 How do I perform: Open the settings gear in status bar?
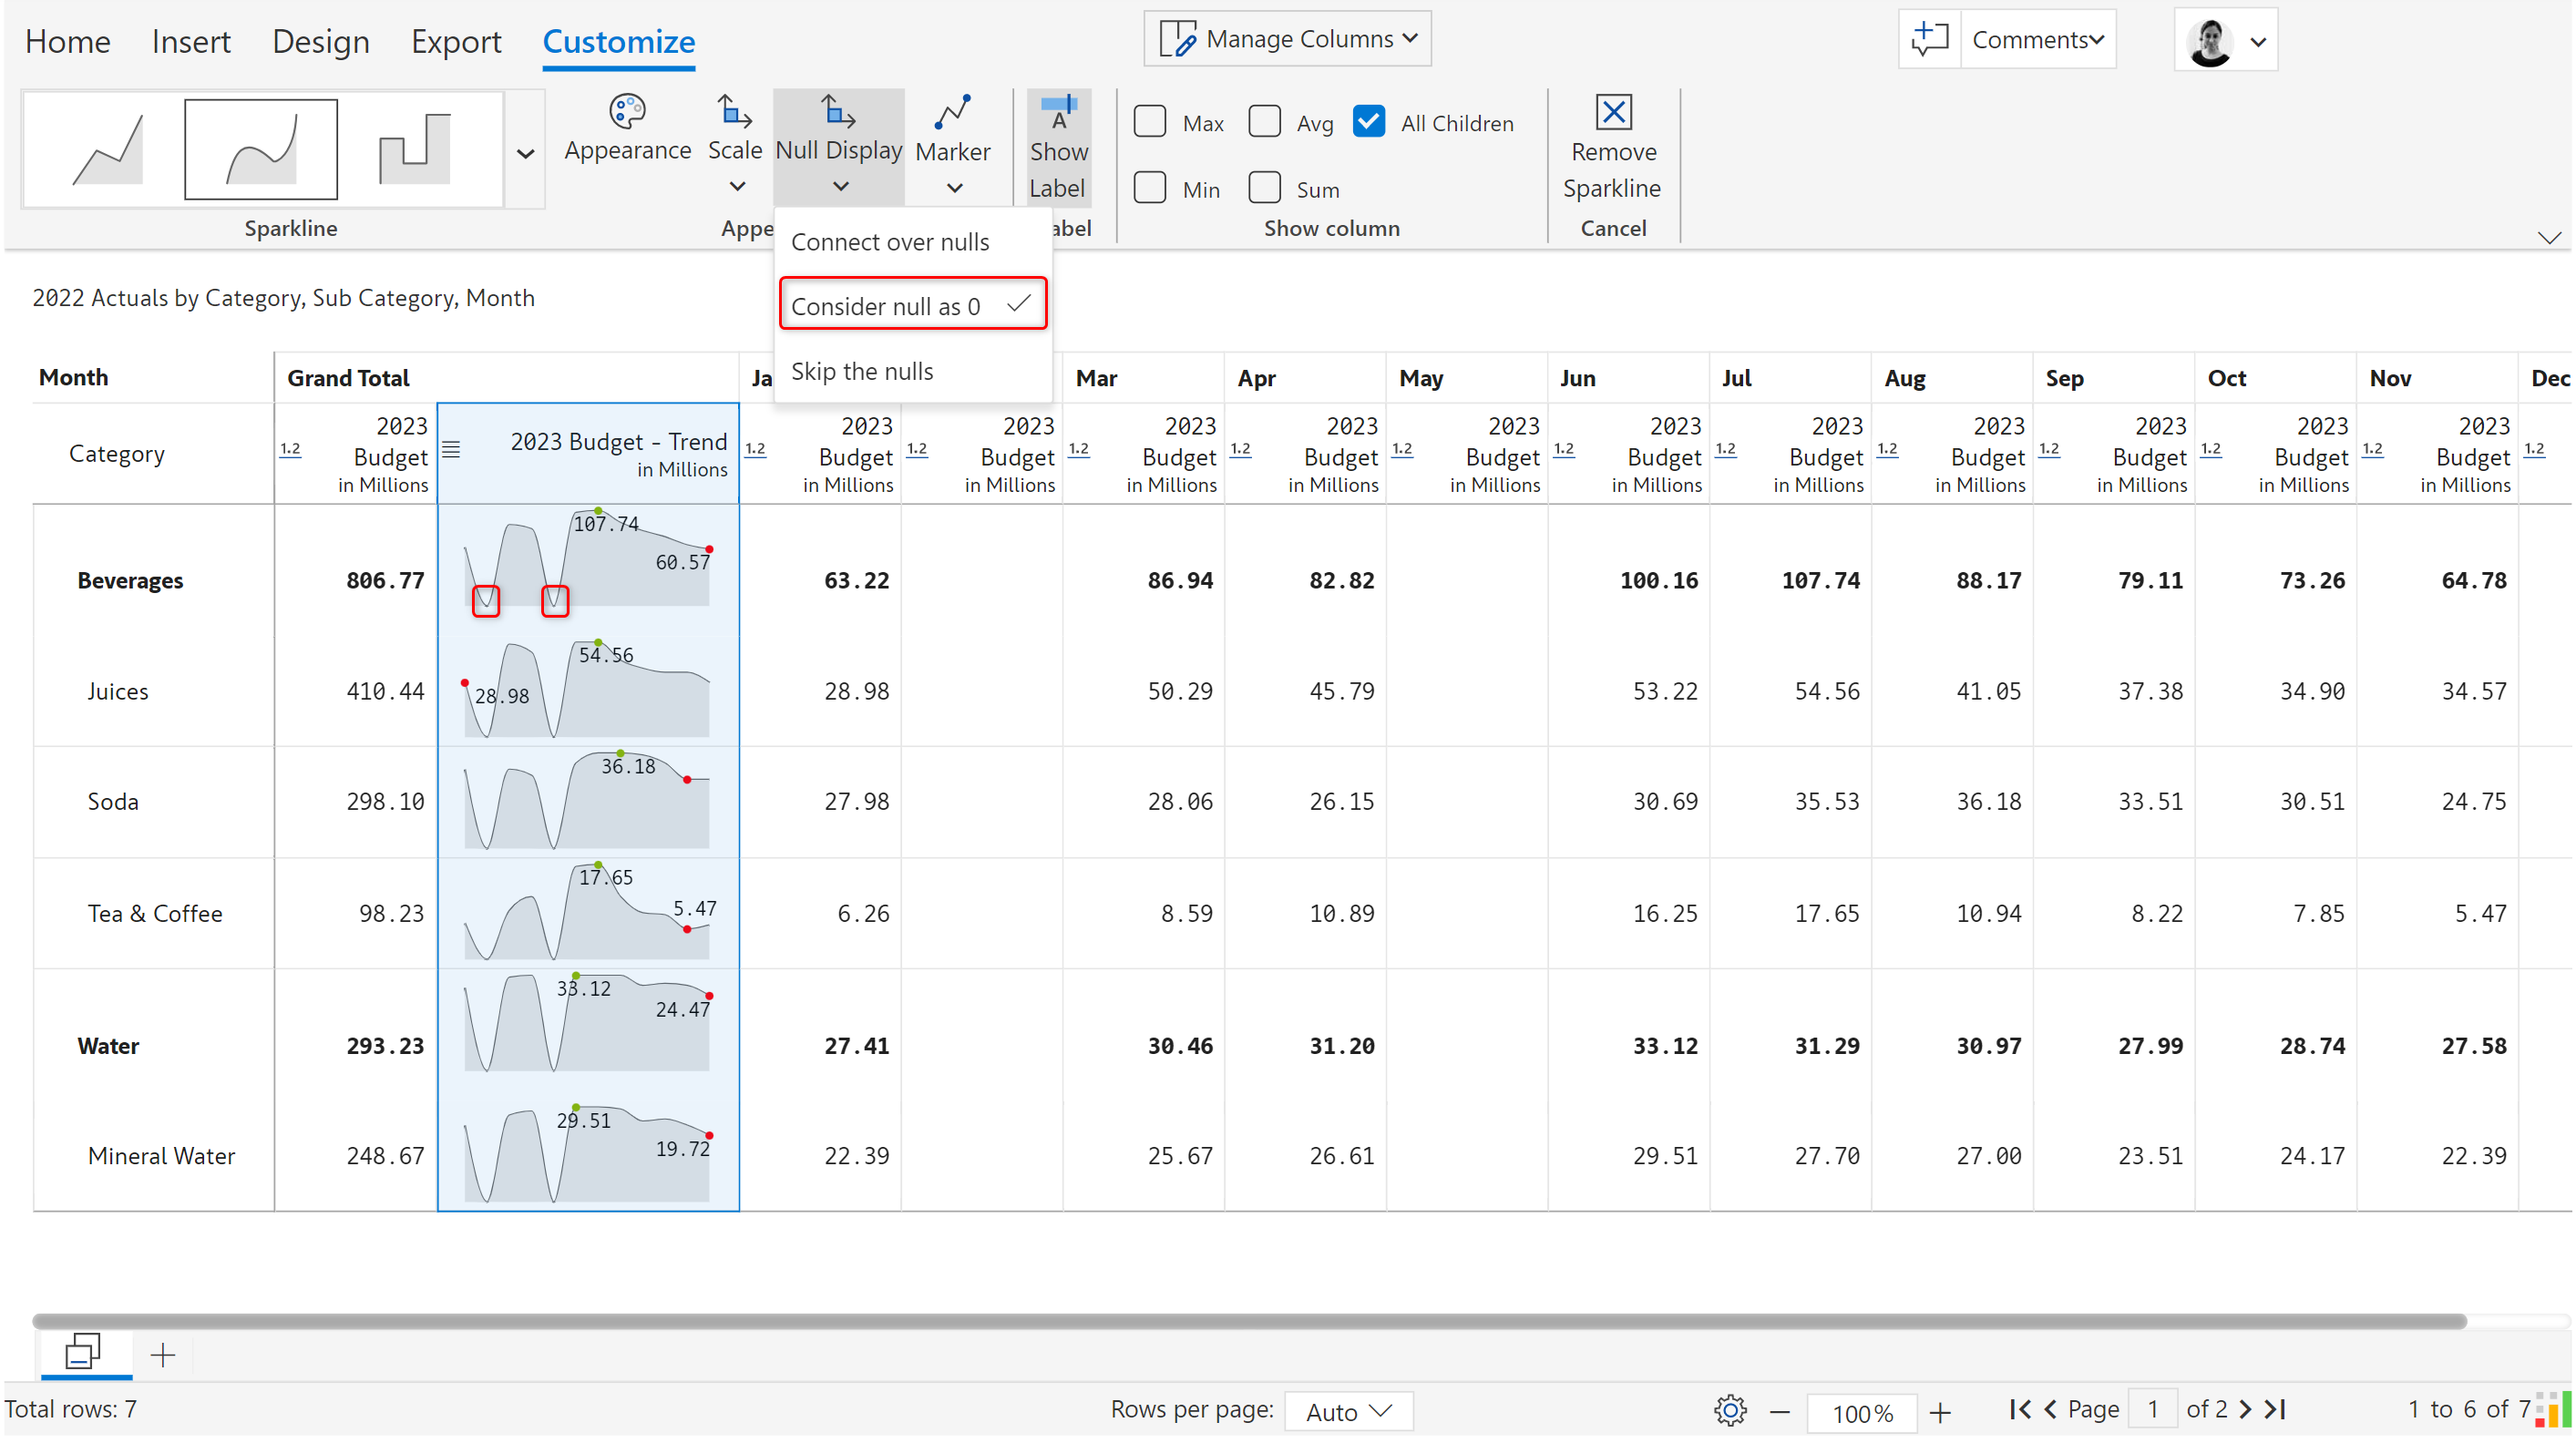(1730, 1411)
